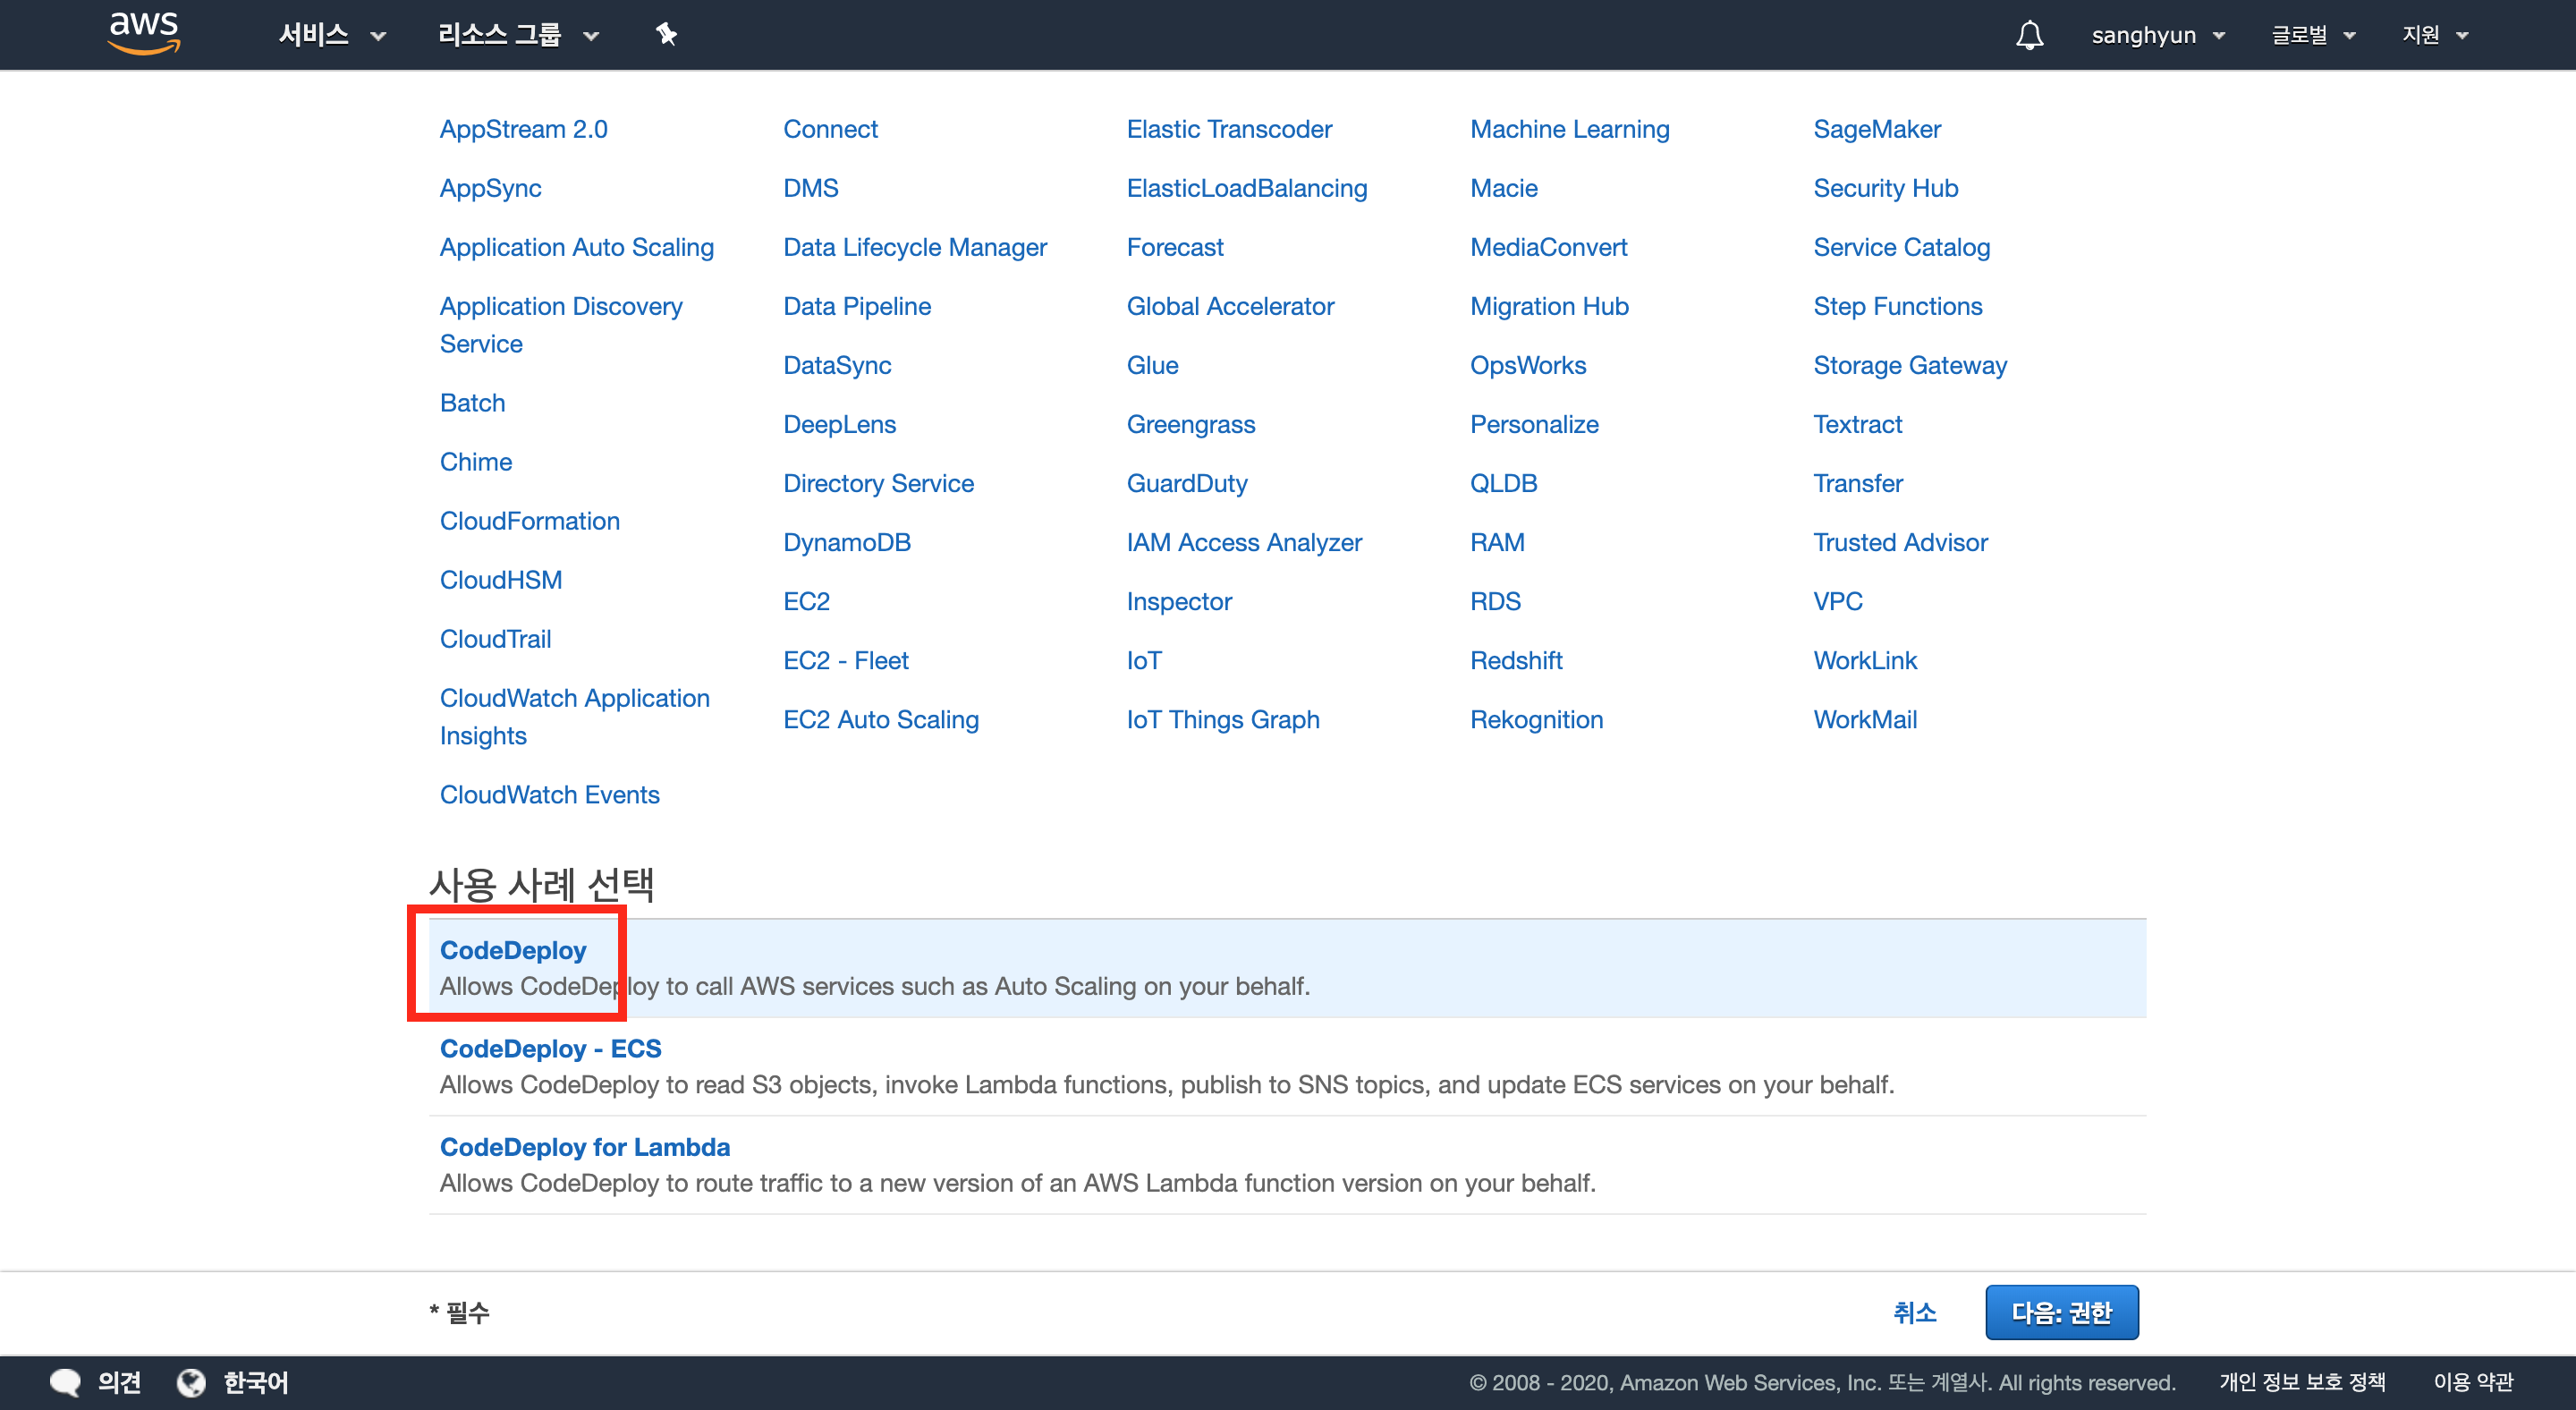Click the 다음: 권한 button
This screenshot has height=1410, width=2576.
2061,1312
